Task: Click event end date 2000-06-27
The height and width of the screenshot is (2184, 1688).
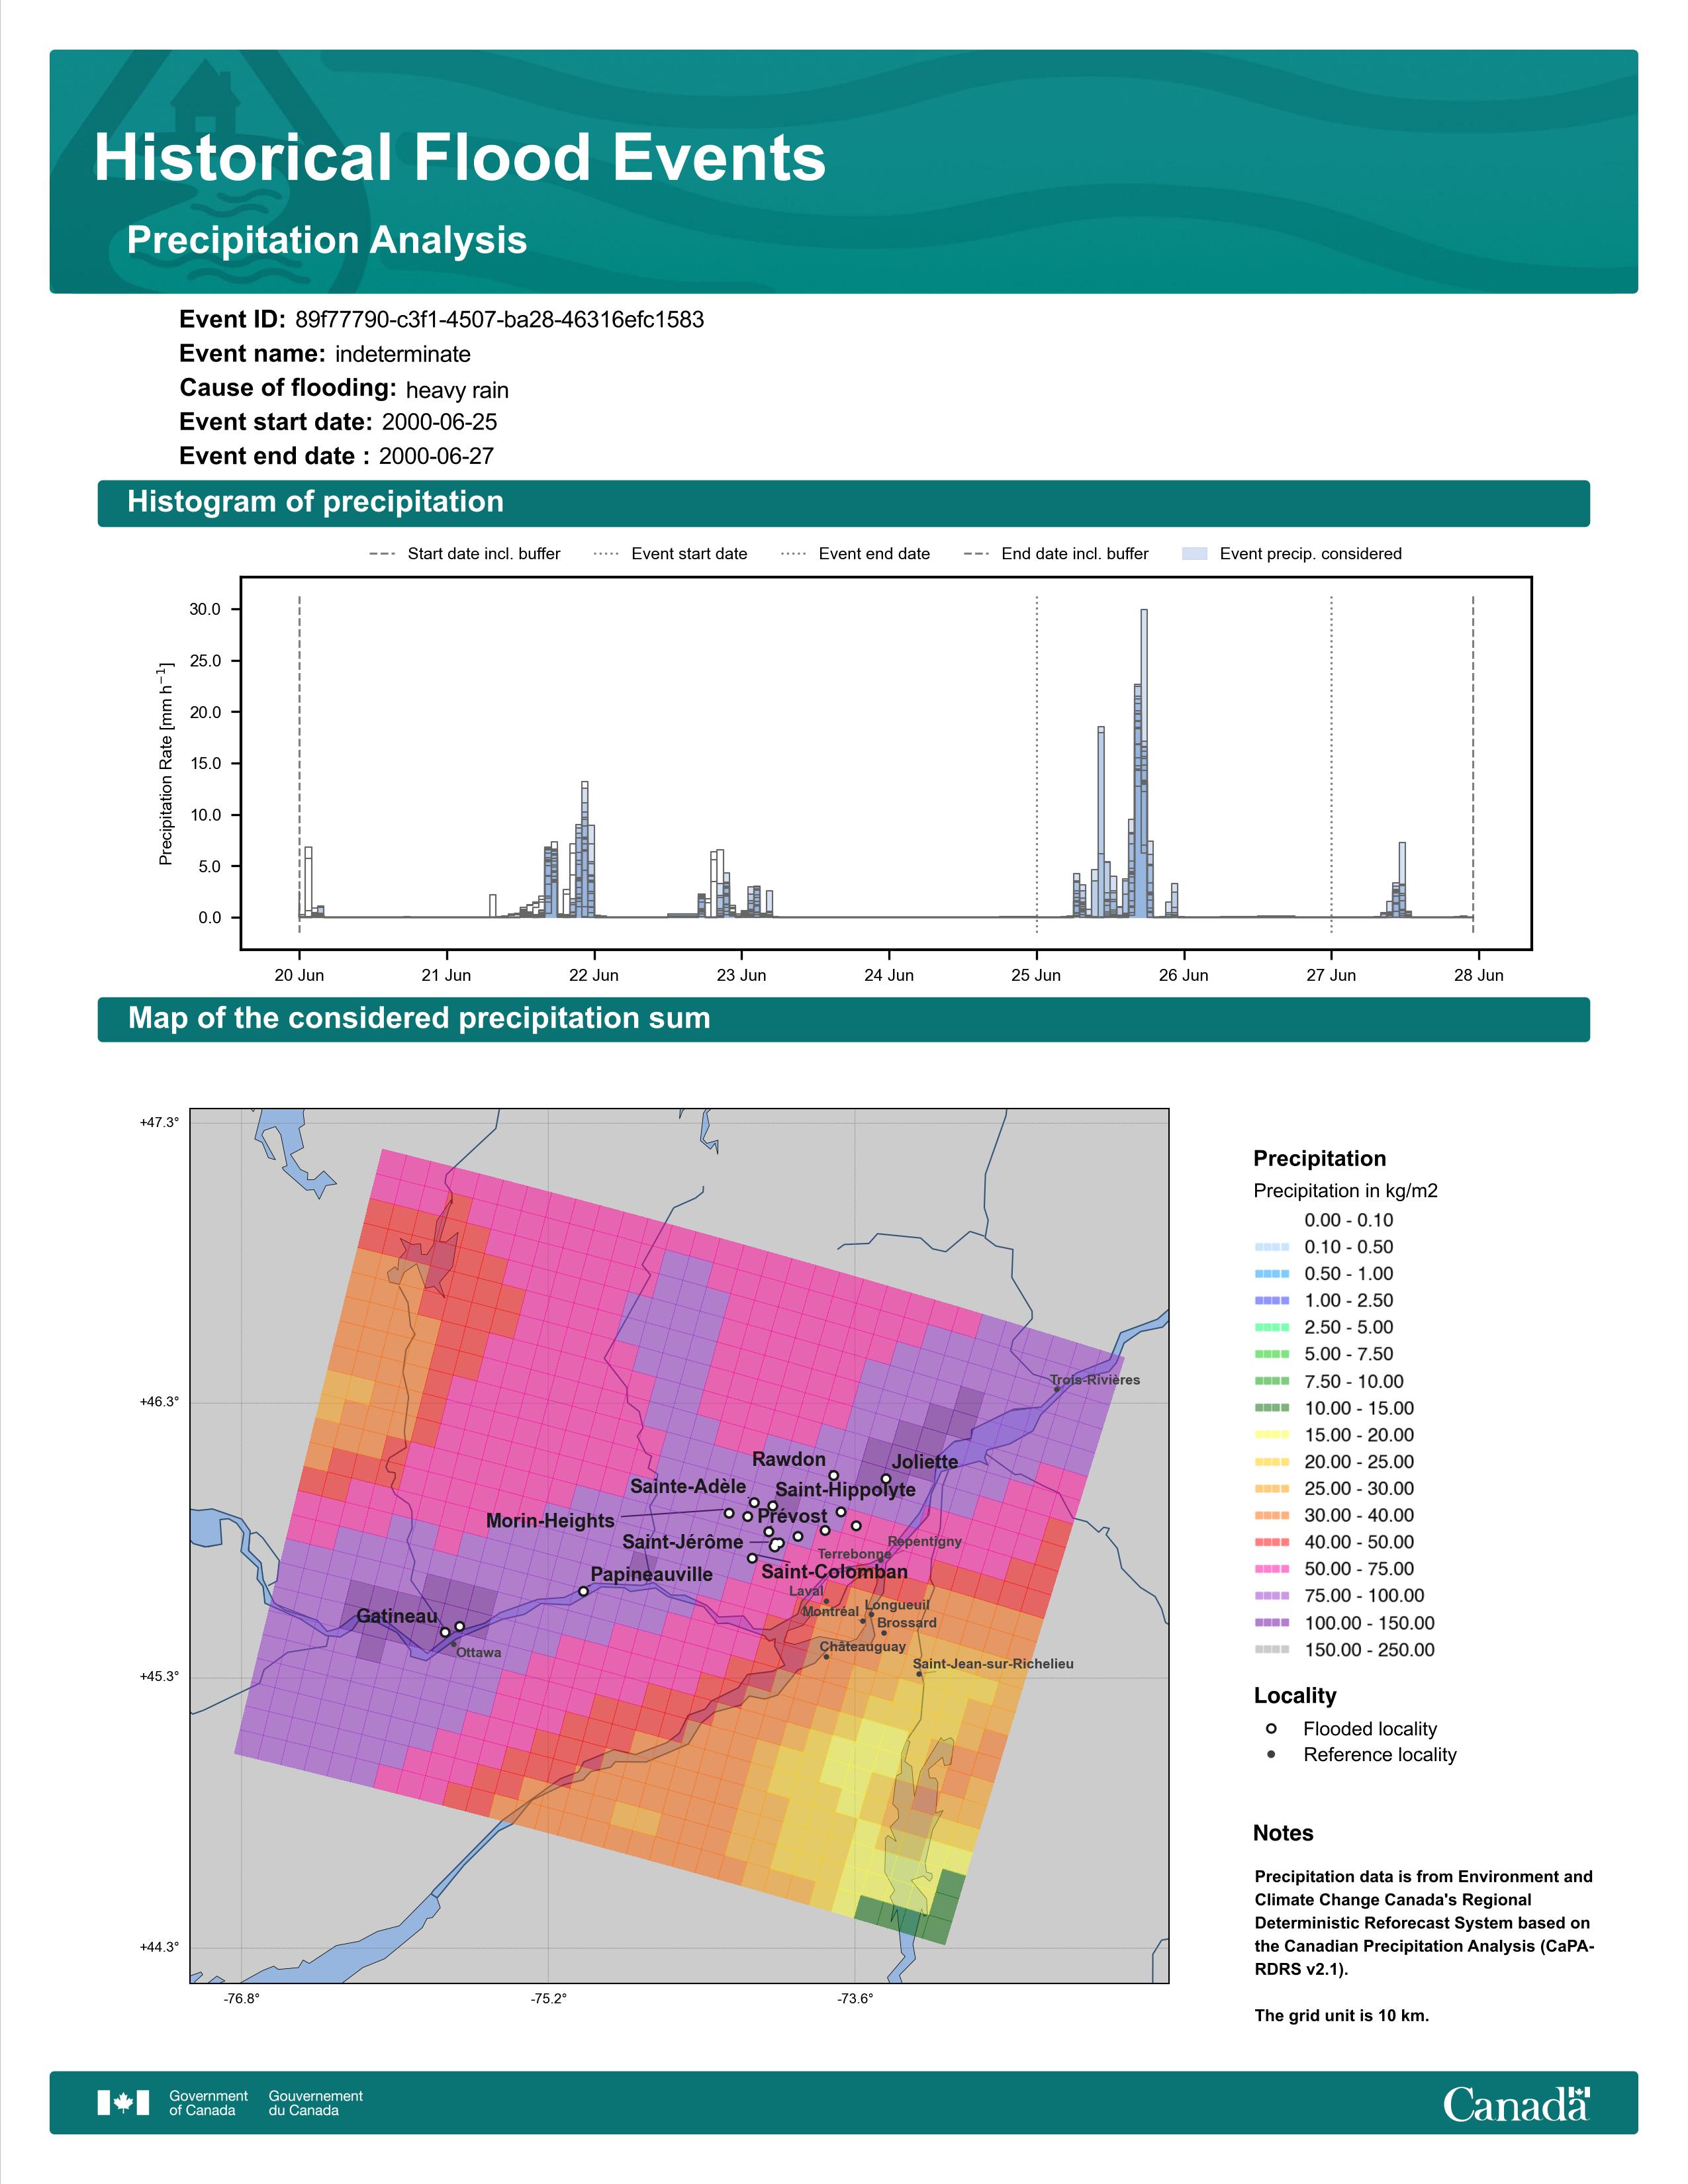Action: [x=436, y=456]
